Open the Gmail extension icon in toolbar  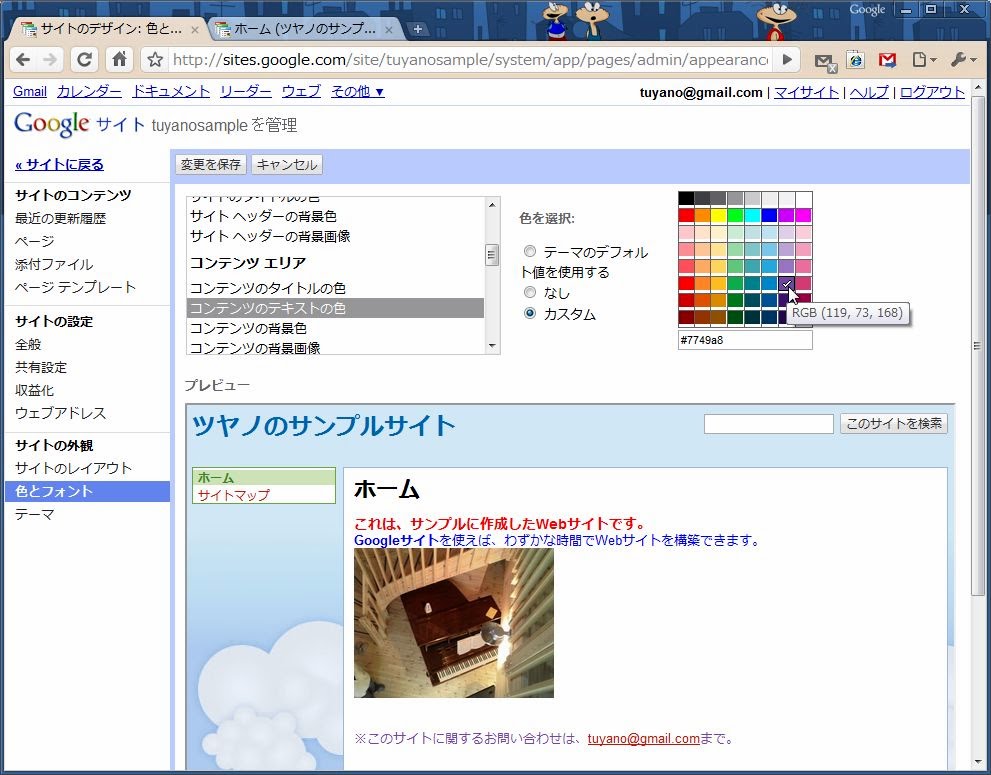[887, 60]
